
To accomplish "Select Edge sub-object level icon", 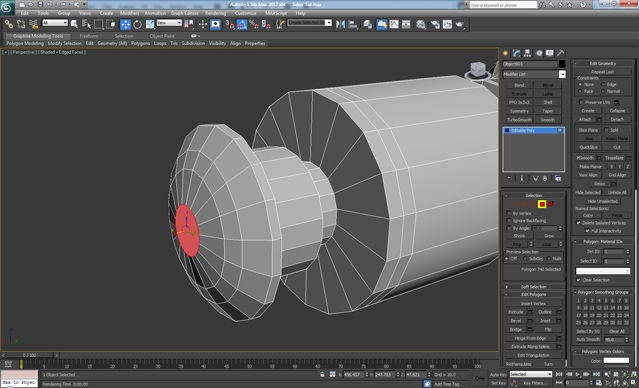I will pyautogui.click(x=524, y=204).
